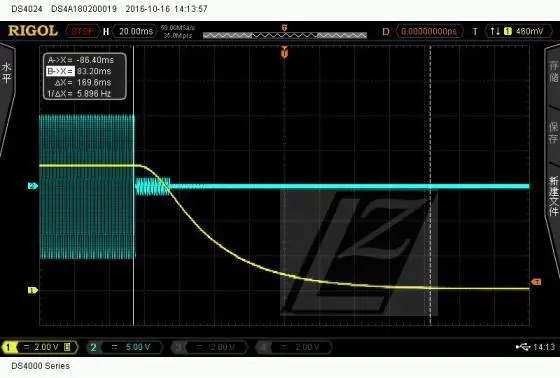The height and width of the screenshot is (378, 560).
Task: Click the USB connection status icon
Action: point(523,347)
